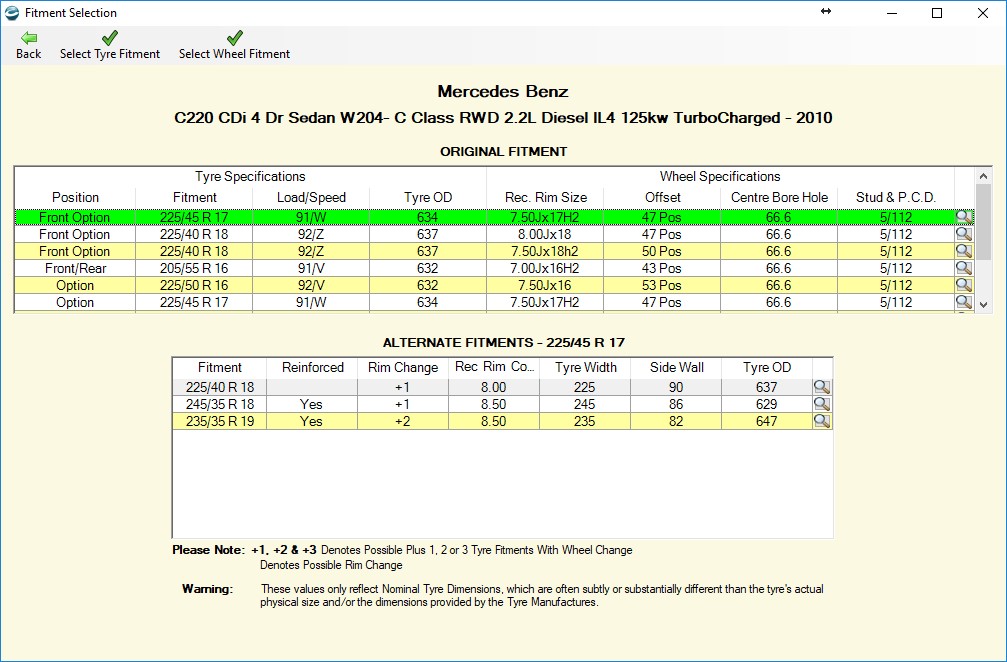
Task: Go back using the green Back arrow
Action: [x=28, y=45]
